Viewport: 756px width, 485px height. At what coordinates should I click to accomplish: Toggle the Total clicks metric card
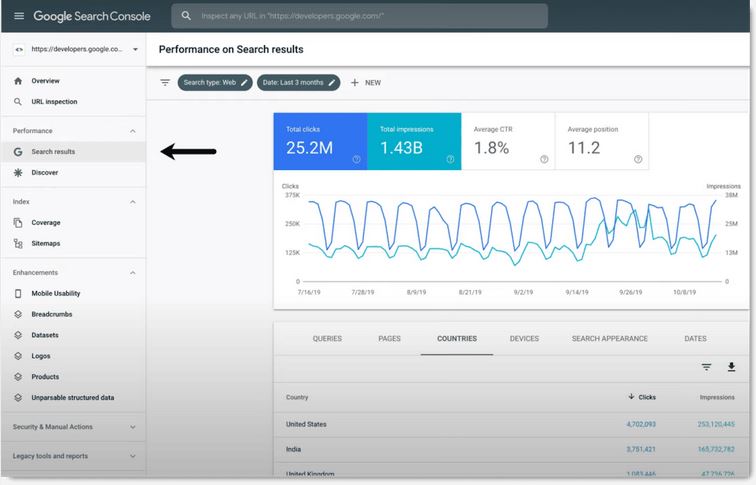click(x=320, y=141)
